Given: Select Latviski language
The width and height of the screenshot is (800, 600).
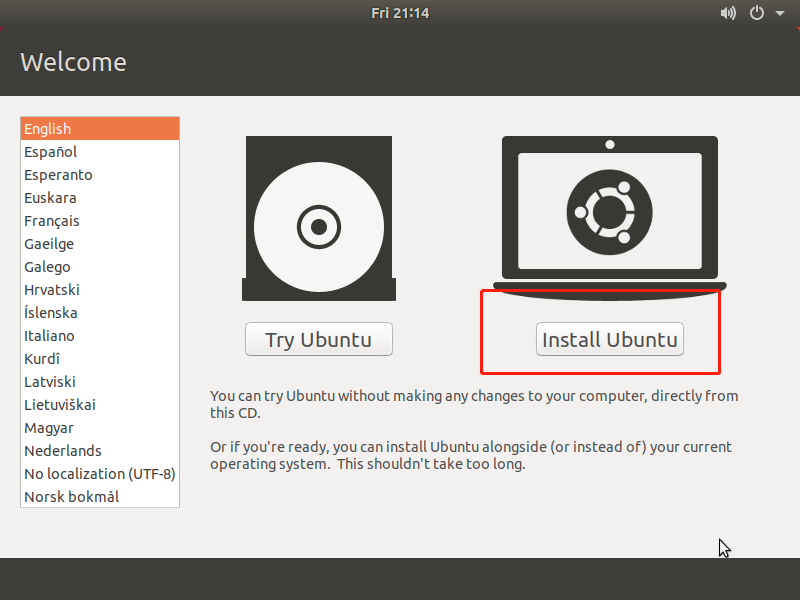Looking at the screenshot, I should click(x=100, y=382).
